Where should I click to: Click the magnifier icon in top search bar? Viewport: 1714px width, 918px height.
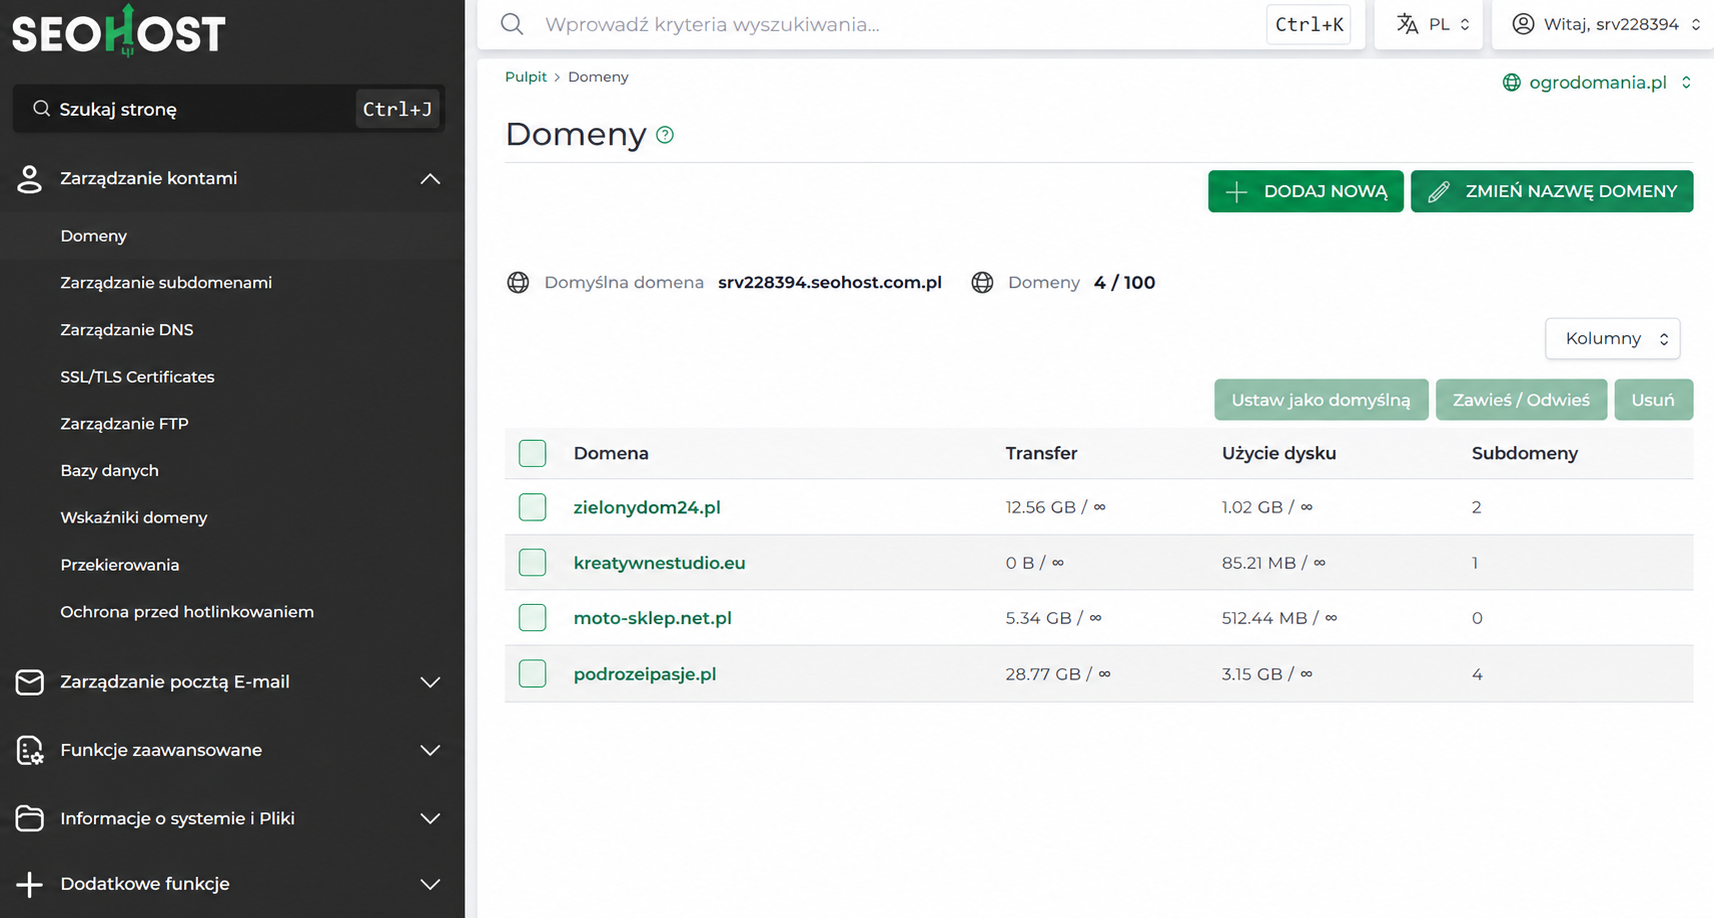click(x=512, y=24)
